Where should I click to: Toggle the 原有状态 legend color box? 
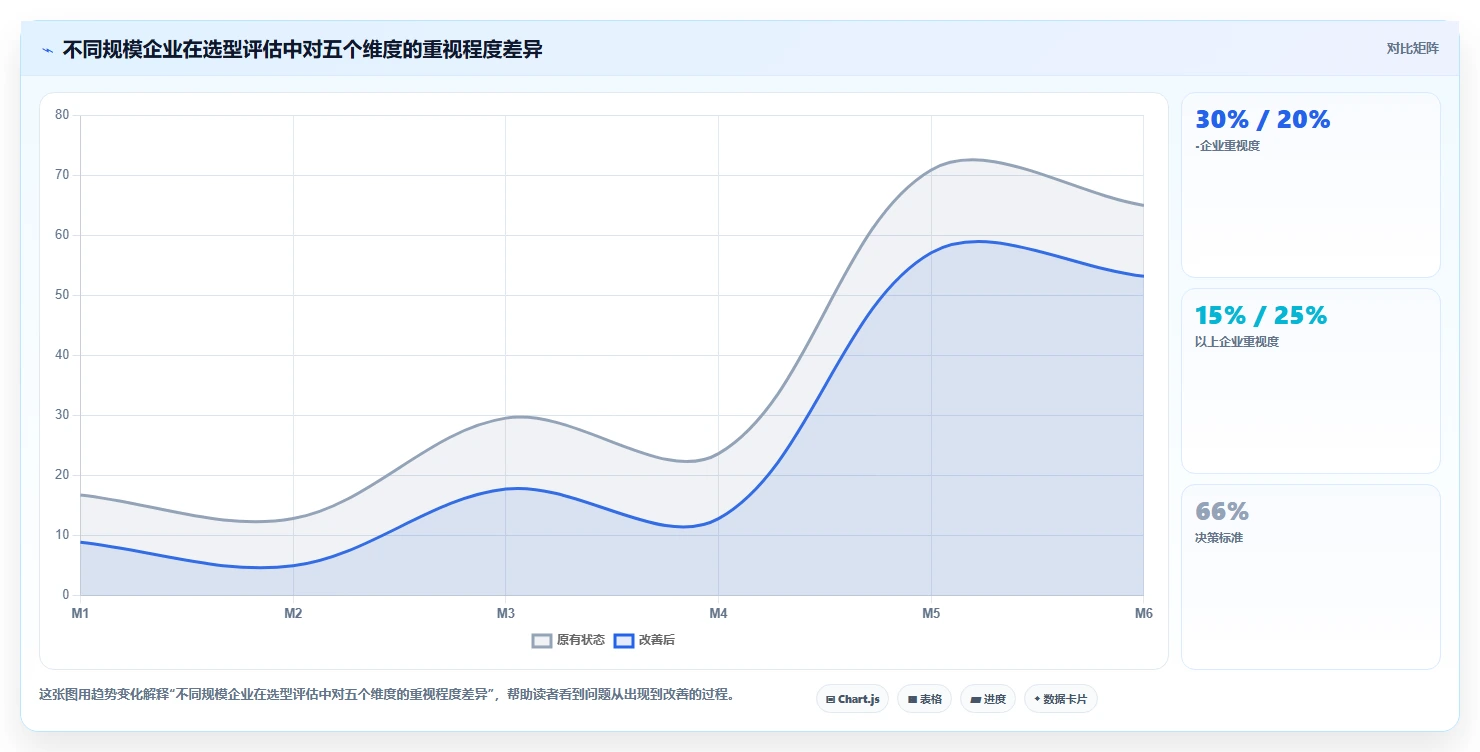[542, 640]
